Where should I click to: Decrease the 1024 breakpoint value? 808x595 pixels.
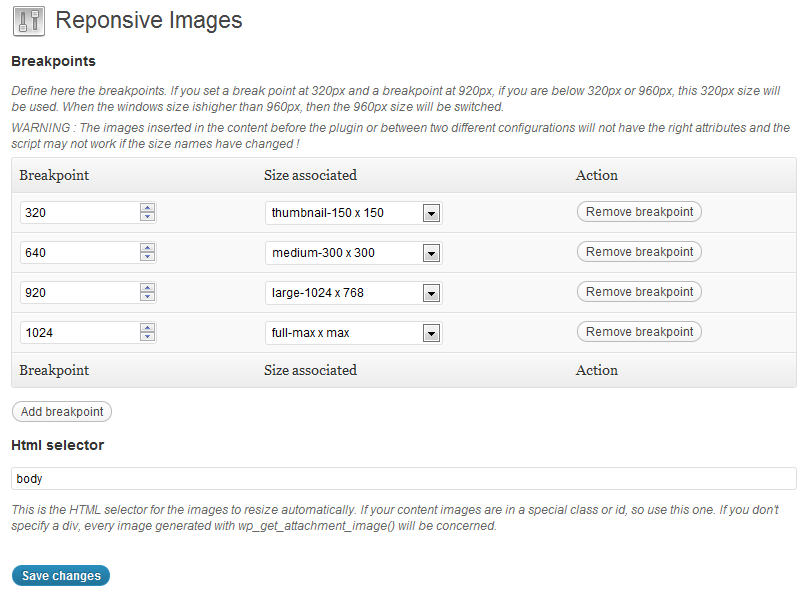[x=147, y=337]
